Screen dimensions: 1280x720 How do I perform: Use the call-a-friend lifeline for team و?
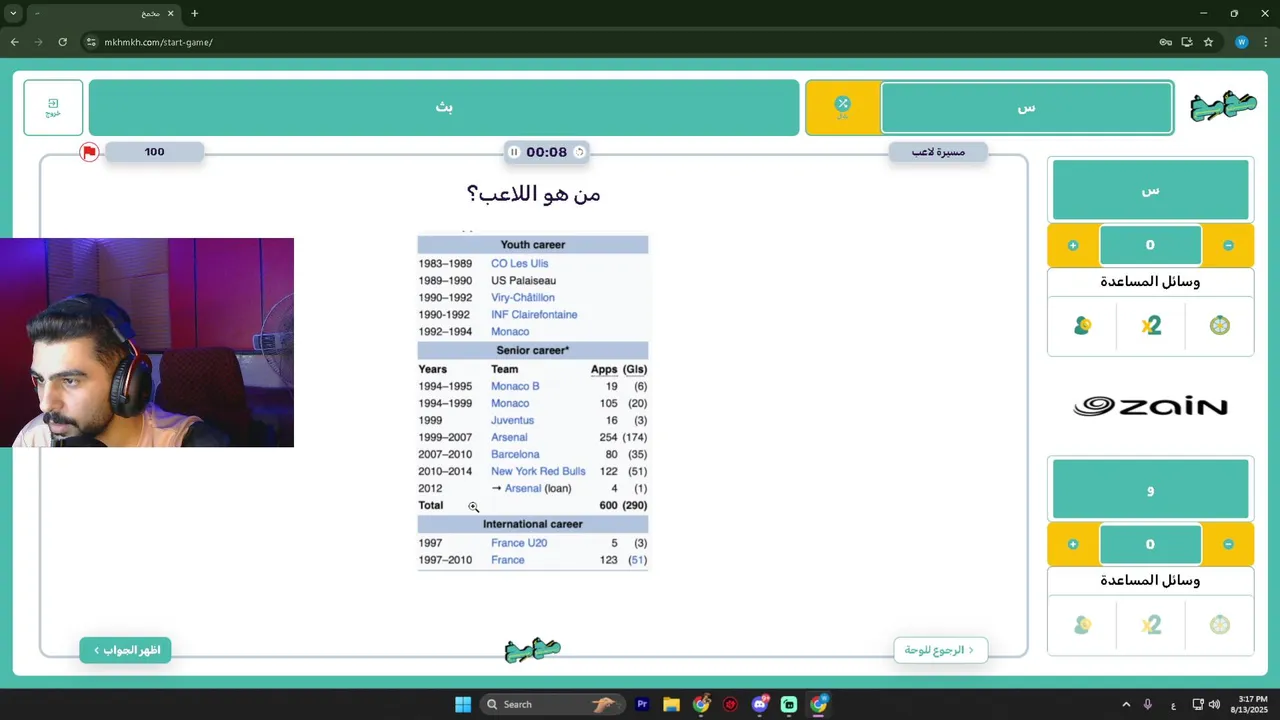click(x=1082, y=624)
